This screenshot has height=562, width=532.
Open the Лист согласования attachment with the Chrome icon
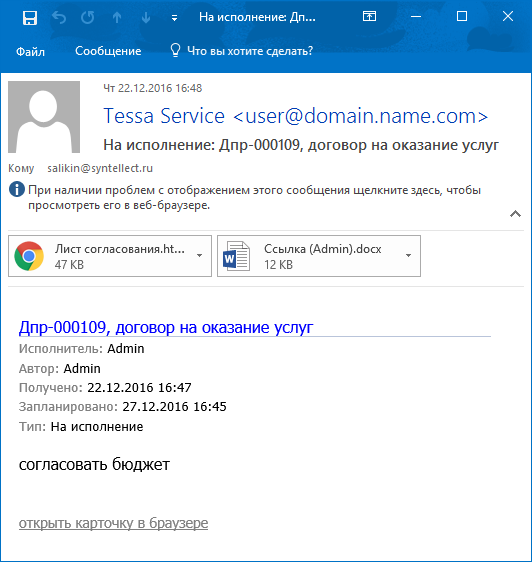[101, 256]
